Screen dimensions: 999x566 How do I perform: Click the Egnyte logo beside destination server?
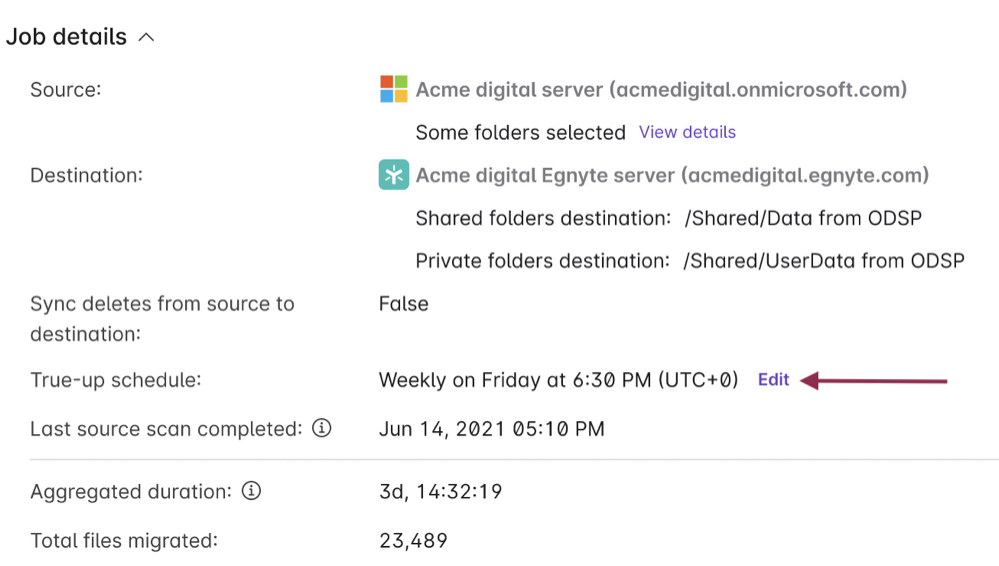(x=393, y=176)
